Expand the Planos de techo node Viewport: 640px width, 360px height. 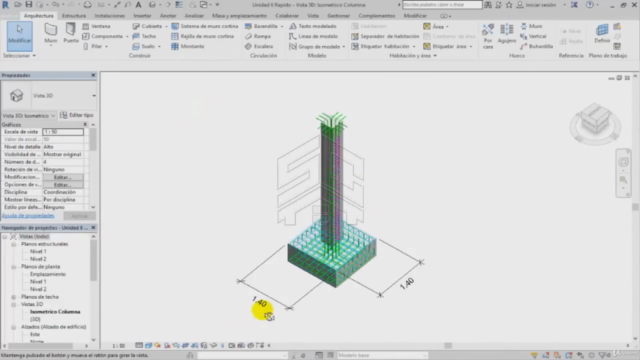point(13,297)
